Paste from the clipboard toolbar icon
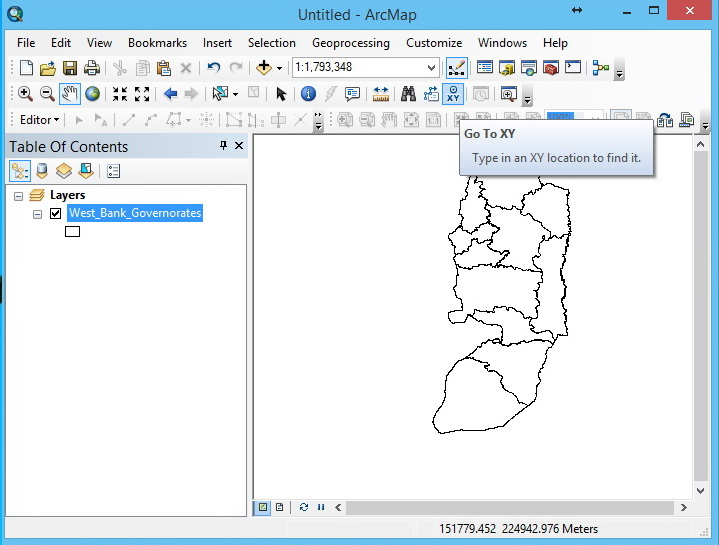This screenshot has height=545, width=719. pos(164,68)
